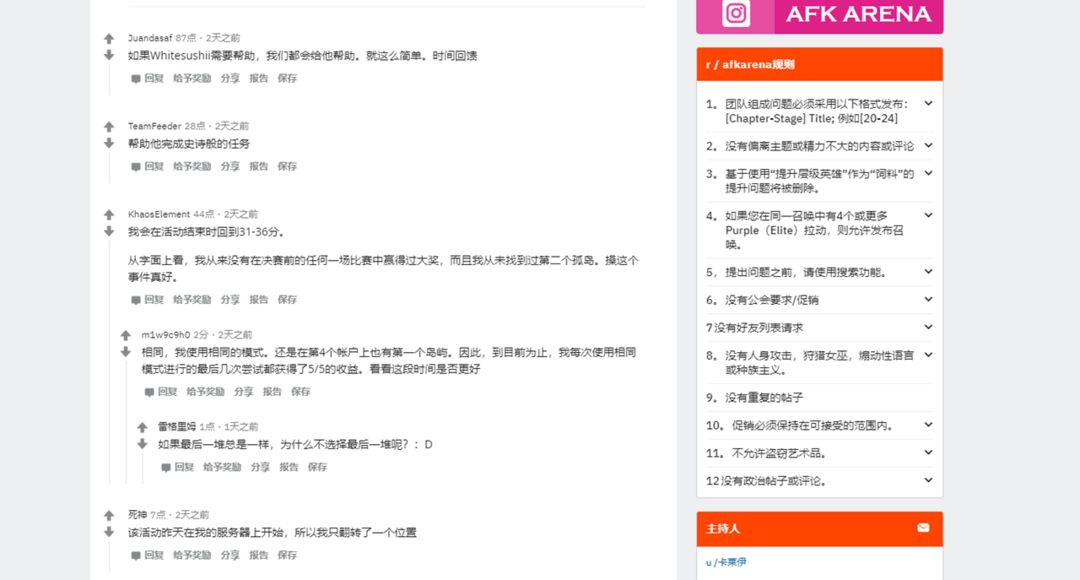Expand rule 1 团队组成问题
The height and width of the screenshot is (580, 1080).
coord(928,103)
